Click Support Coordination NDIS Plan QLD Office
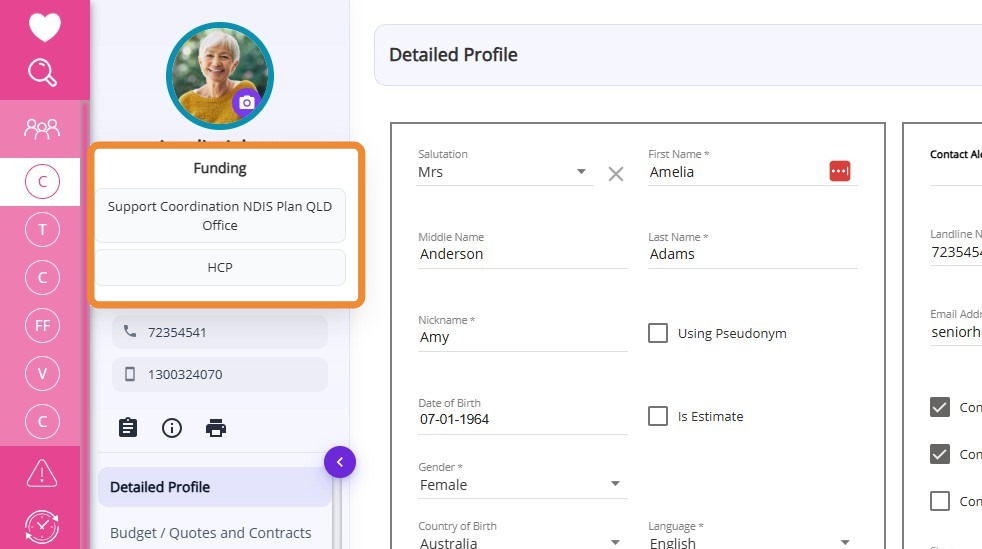Screen dimensions: 982x549 pyautogui.click(x=220, y=215)
